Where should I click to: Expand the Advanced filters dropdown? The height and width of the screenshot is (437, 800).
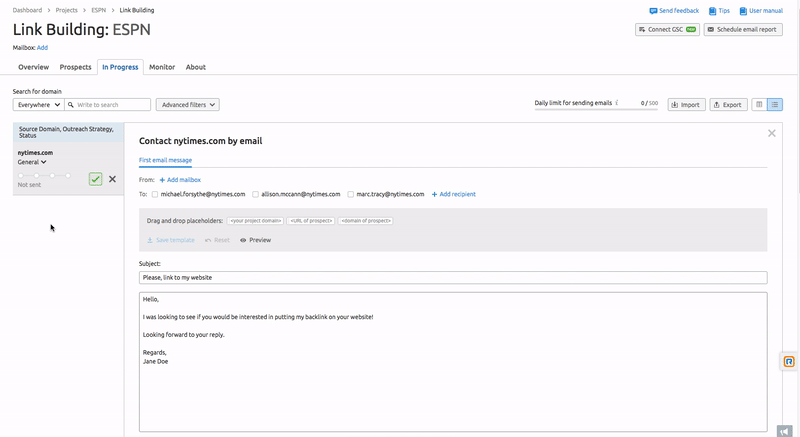point(187,104)
